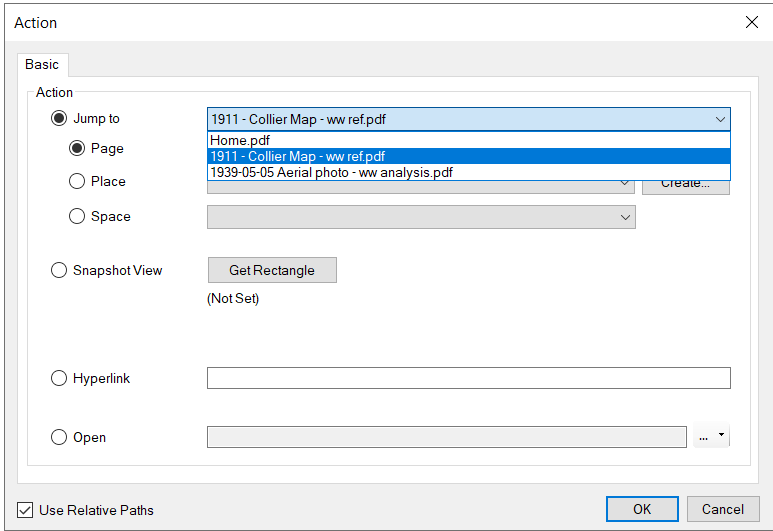Viewport: 773px width, 531px height.
Task: Click the Get Rectangle button
Action: [272, 270]
